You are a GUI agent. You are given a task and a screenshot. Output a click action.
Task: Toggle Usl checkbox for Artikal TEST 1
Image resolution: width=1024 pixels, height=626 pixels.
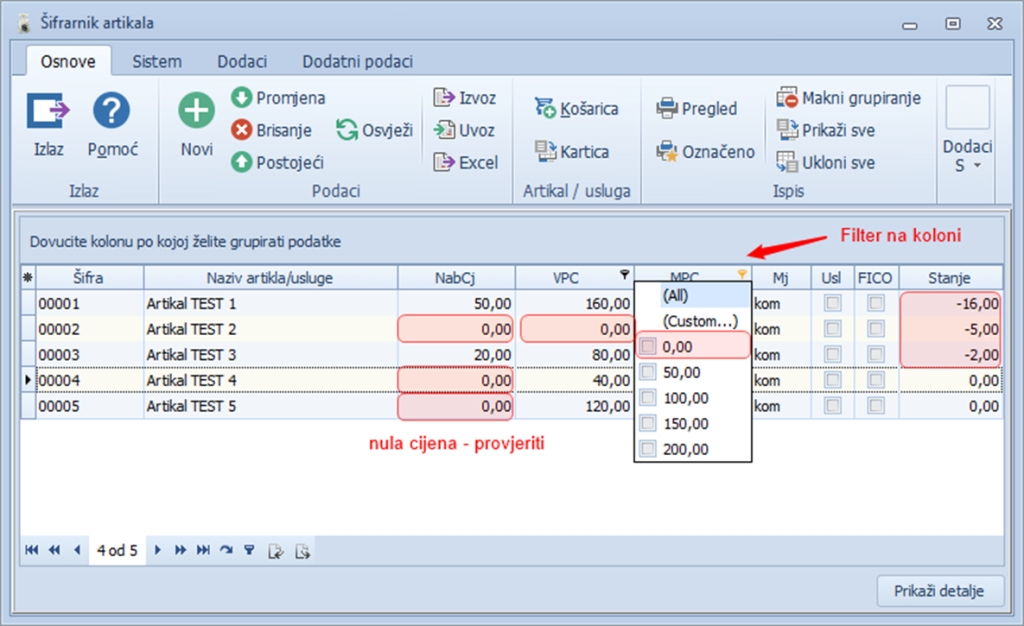[832, 303]
